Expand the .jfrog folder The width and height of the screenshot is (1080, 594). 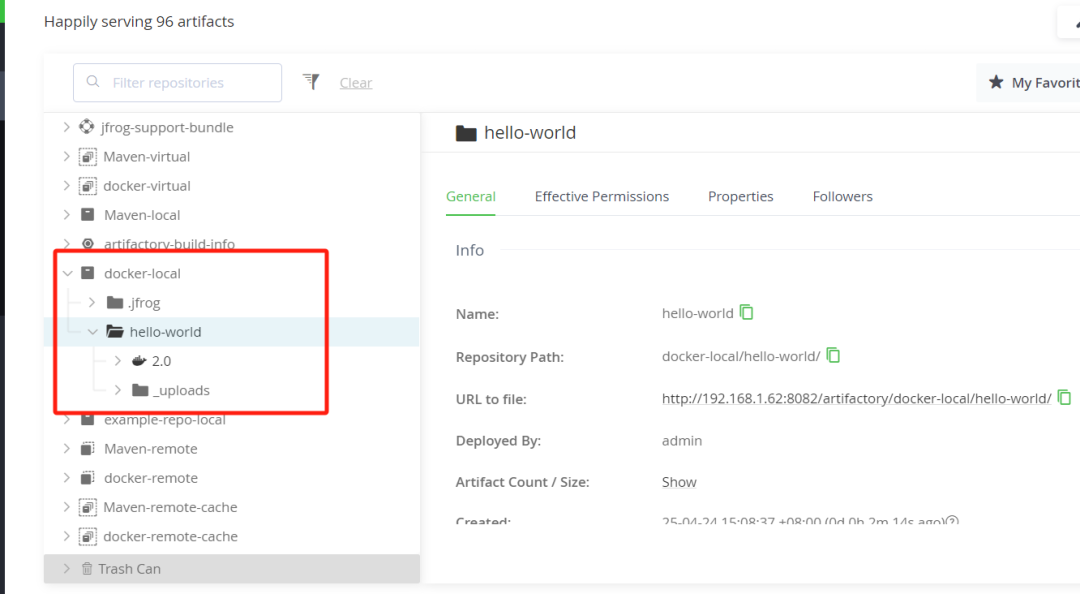click(92, 303)
